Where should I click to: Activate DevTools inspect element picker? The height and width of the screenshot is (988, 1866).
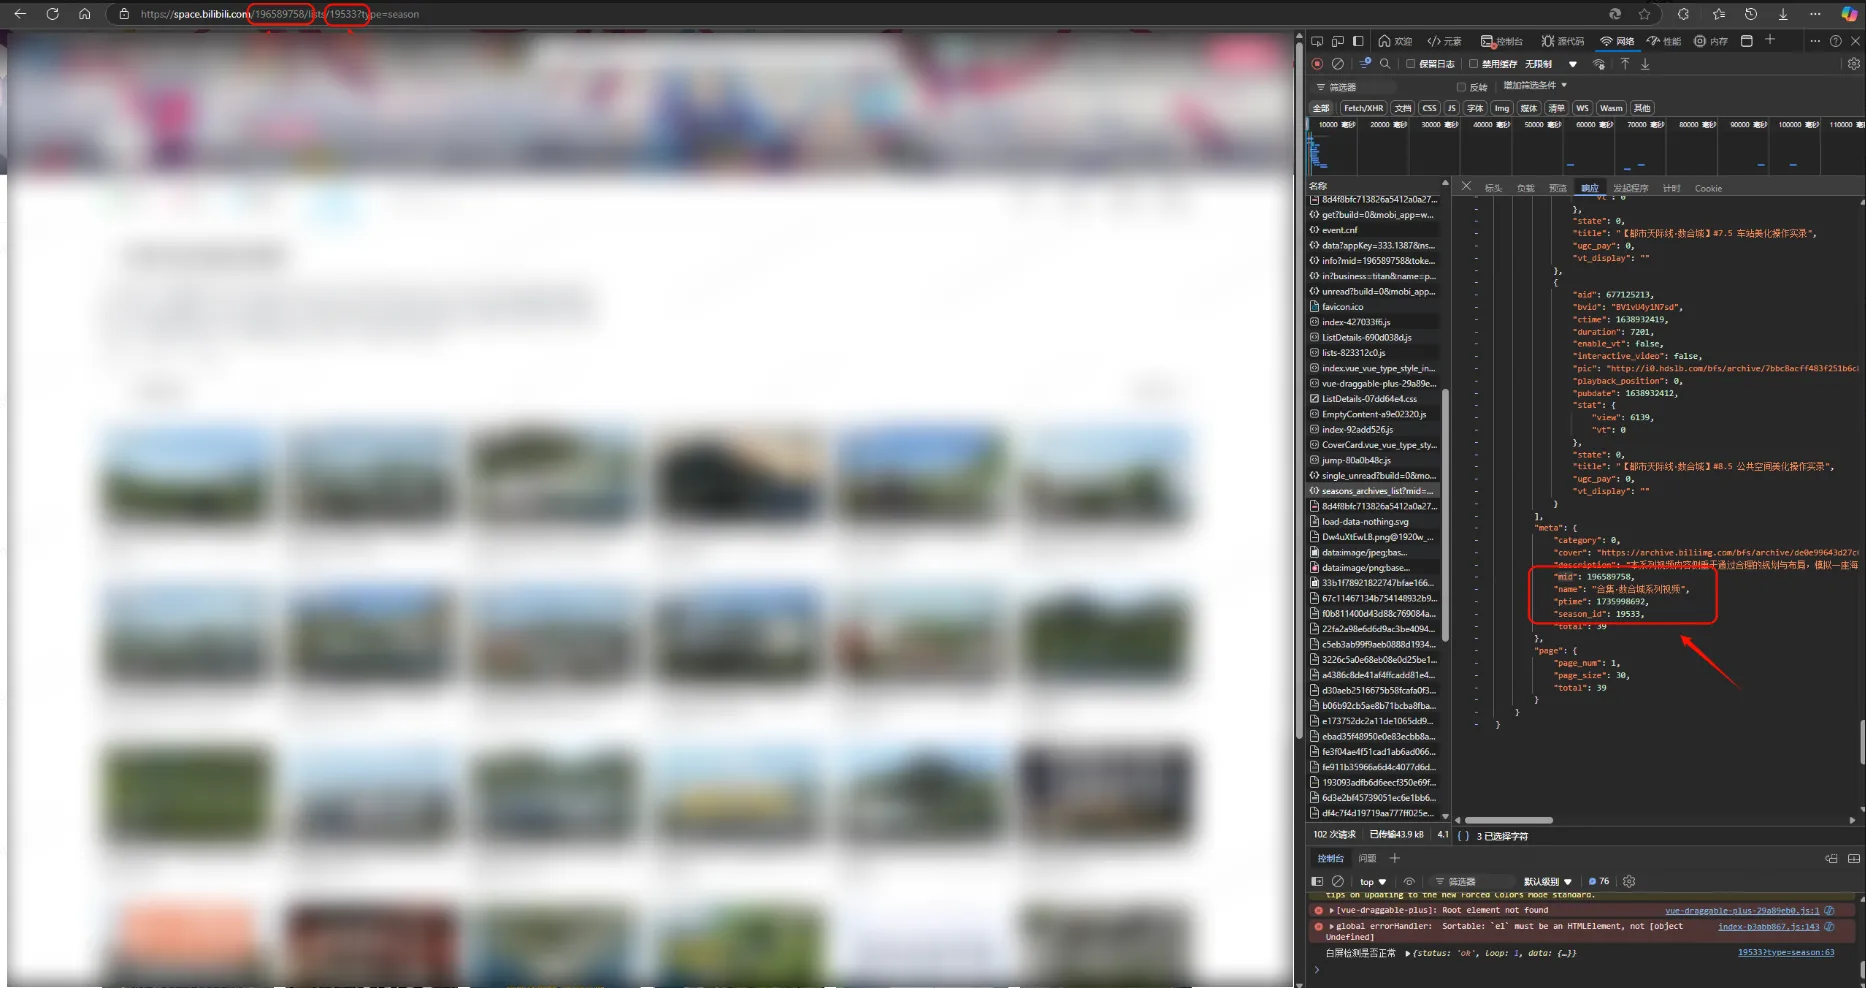click(1317, 41)
